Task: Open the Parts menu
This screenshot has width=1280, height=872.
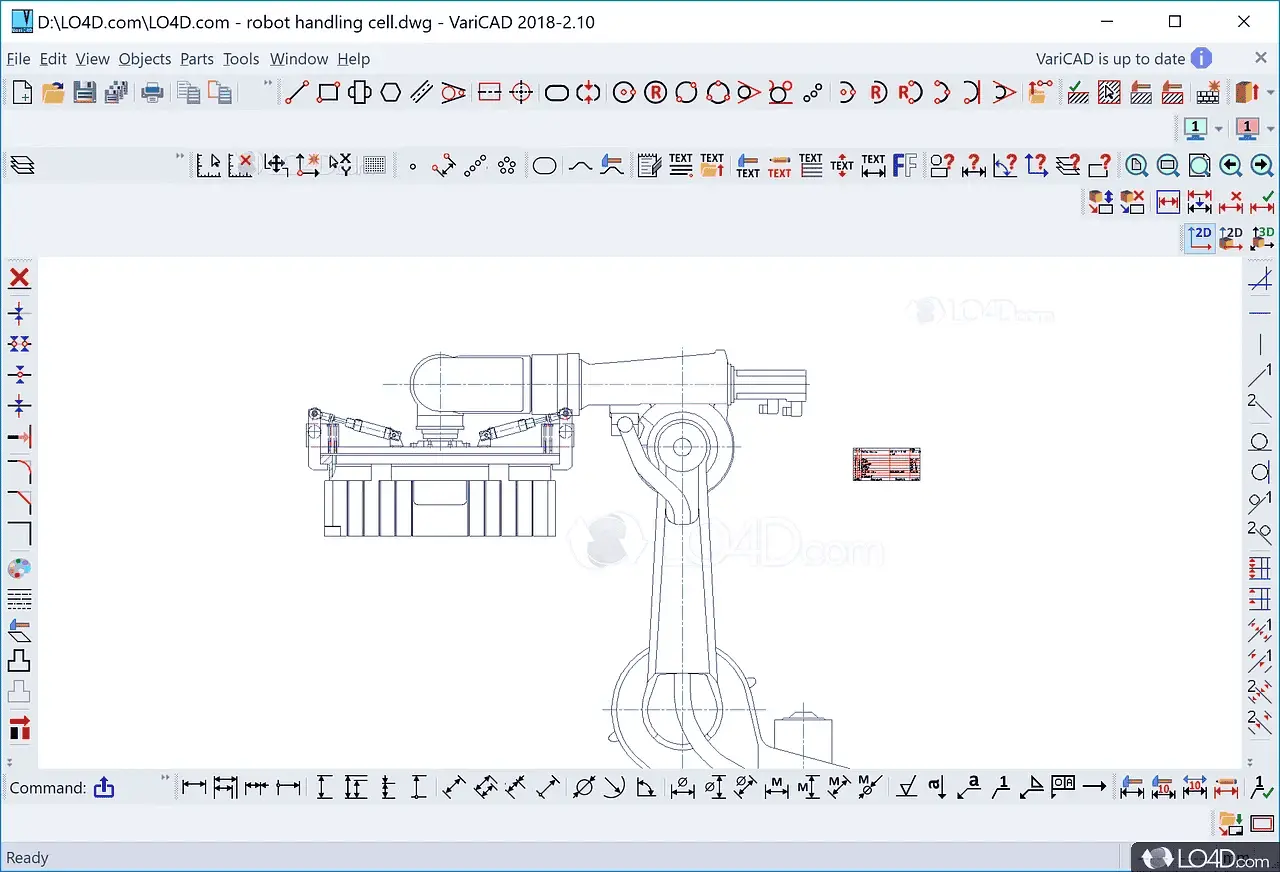Action: [197, 59]
